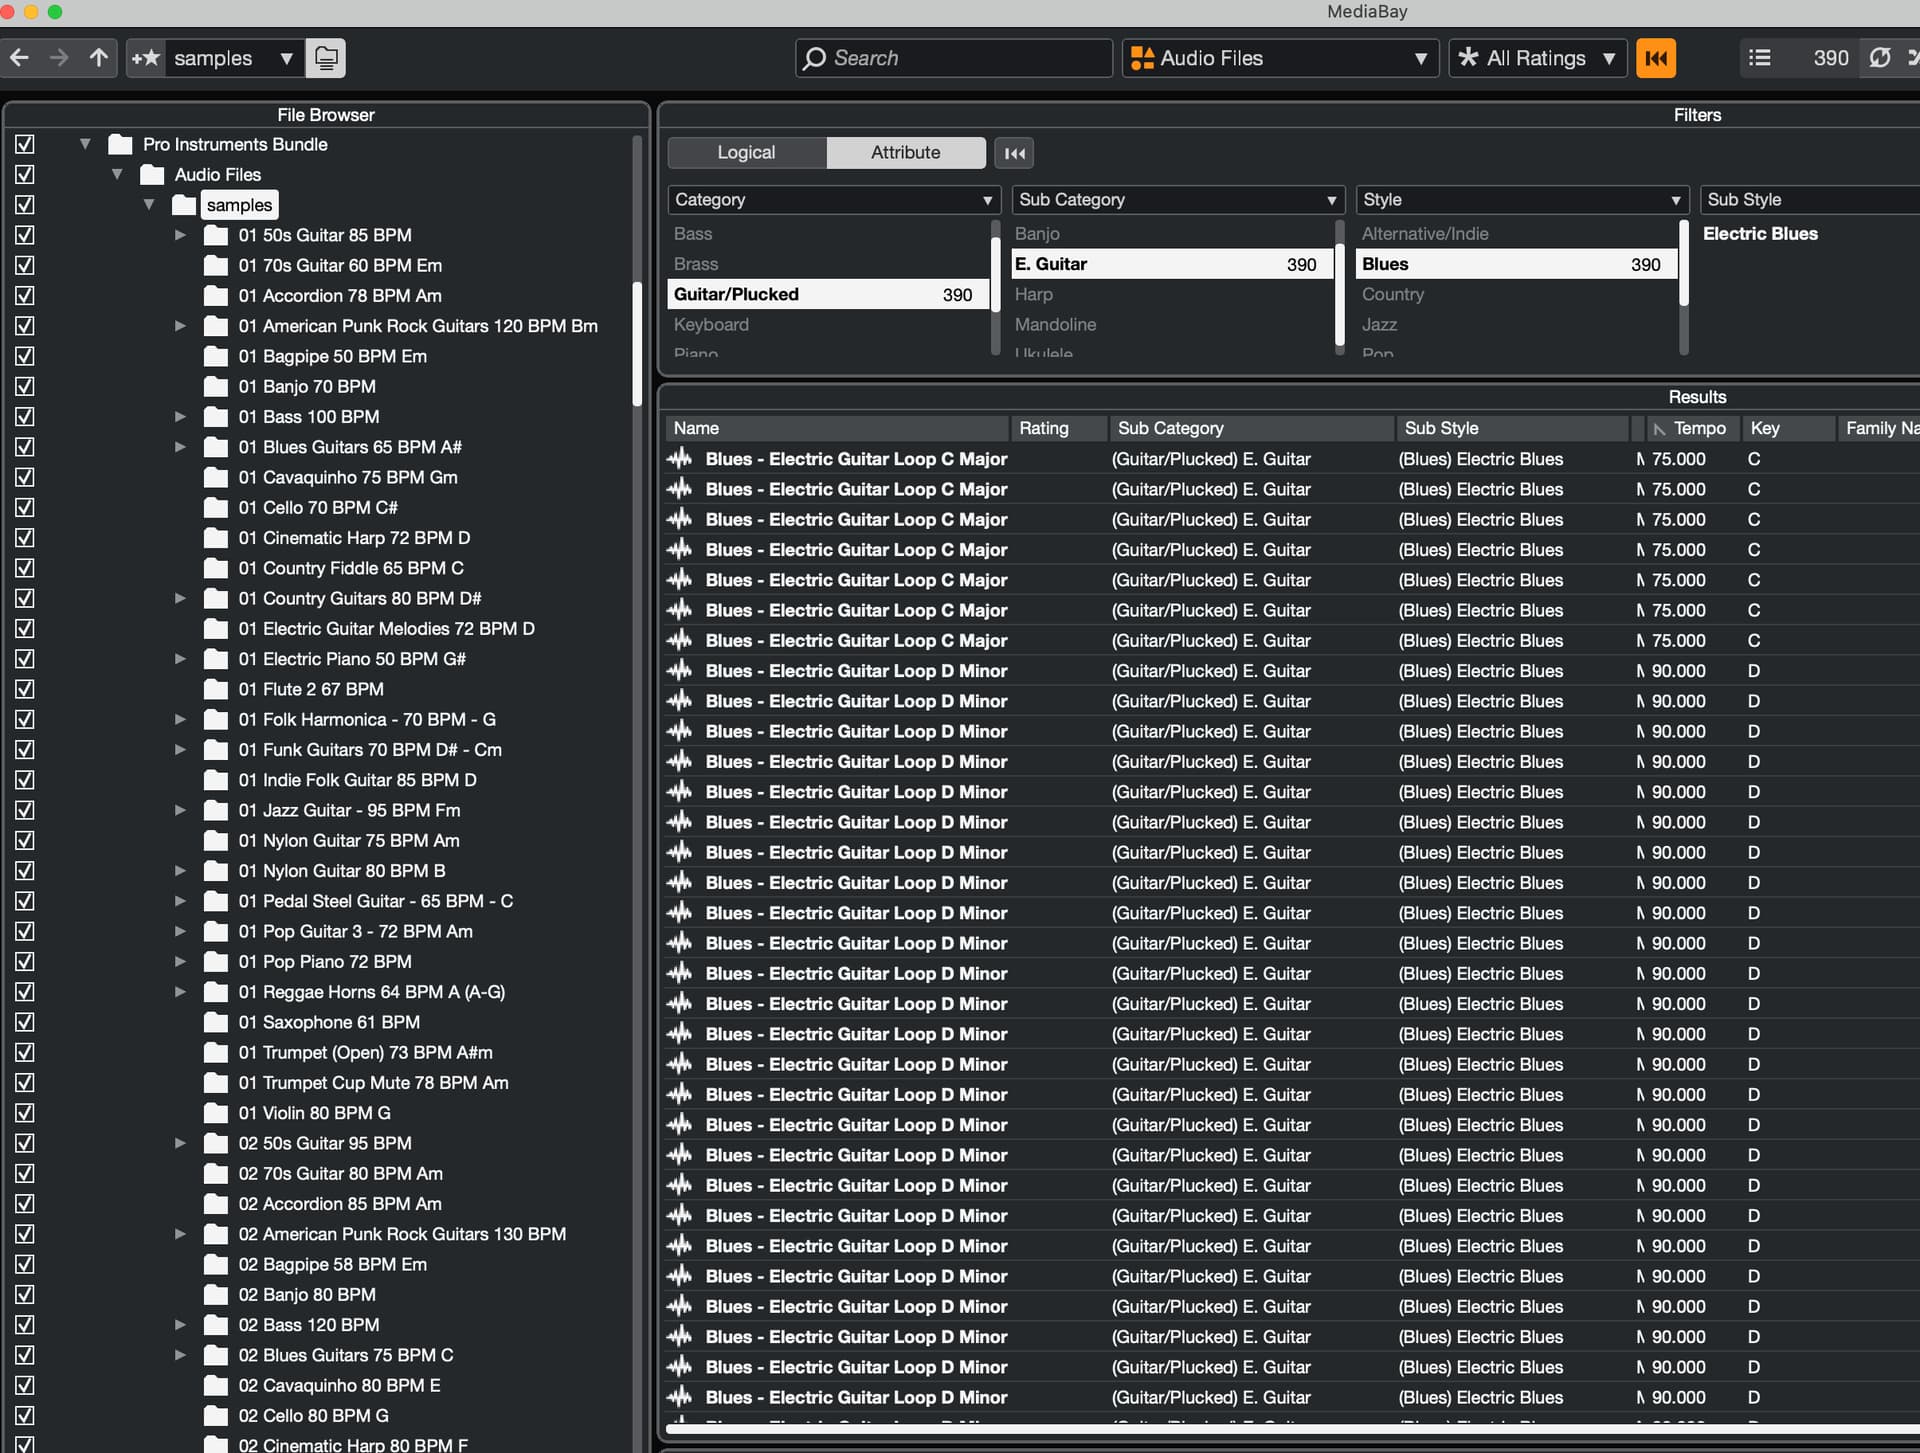This screenshot has height=1453, width=1920.
Task: Click the Pro Instruments Bundle folder icon
Action: [x=120, y=144]
